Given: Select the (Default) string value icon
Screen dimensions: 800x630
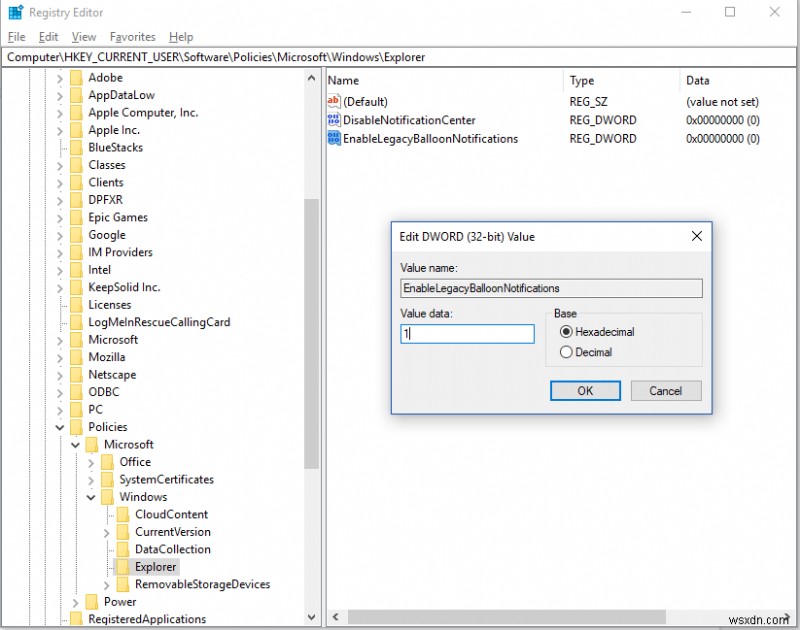Looking at the screenshot, I should (334, 101).
